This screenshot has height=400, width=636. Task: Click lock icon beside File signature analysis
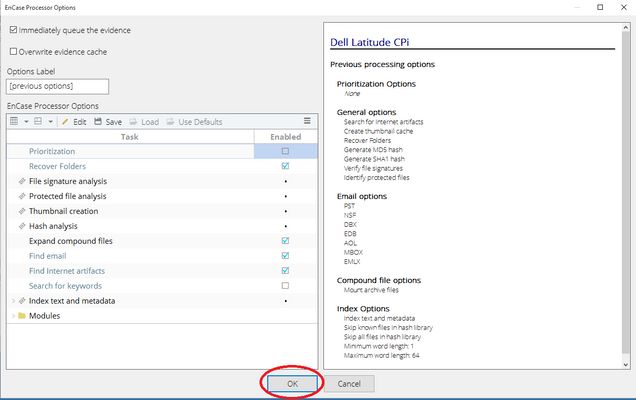(21, 181)
